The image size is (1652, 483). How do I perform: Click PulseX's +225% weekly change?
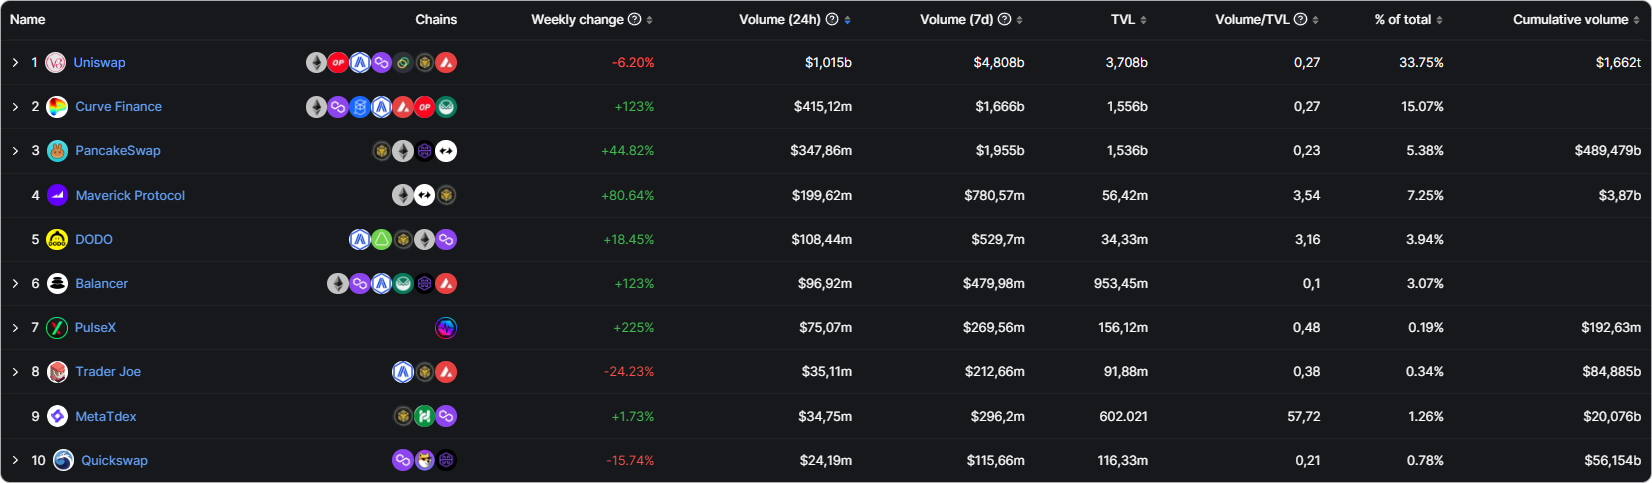(x=634, y=328)
